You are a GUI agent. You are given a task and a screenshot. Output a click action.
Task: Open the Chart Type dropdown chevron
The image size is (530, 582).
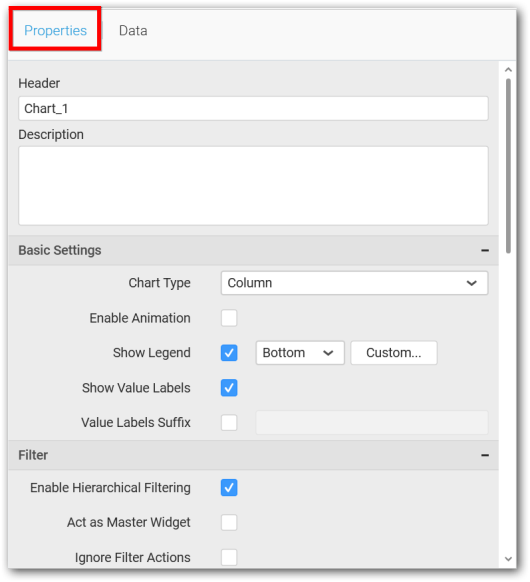471,283
